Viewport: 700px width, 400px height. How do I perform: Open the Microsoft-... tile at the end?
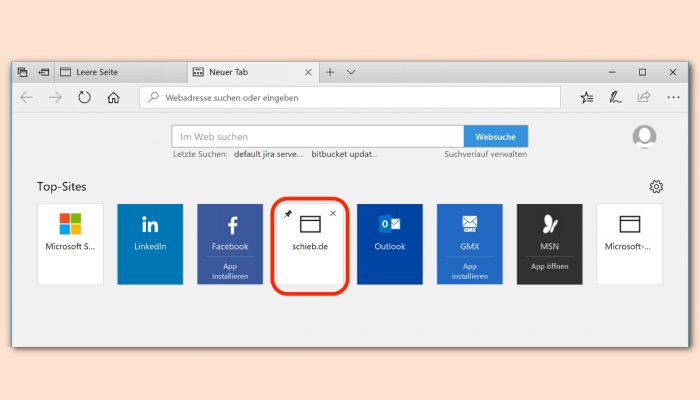click(x=629, y=244)
